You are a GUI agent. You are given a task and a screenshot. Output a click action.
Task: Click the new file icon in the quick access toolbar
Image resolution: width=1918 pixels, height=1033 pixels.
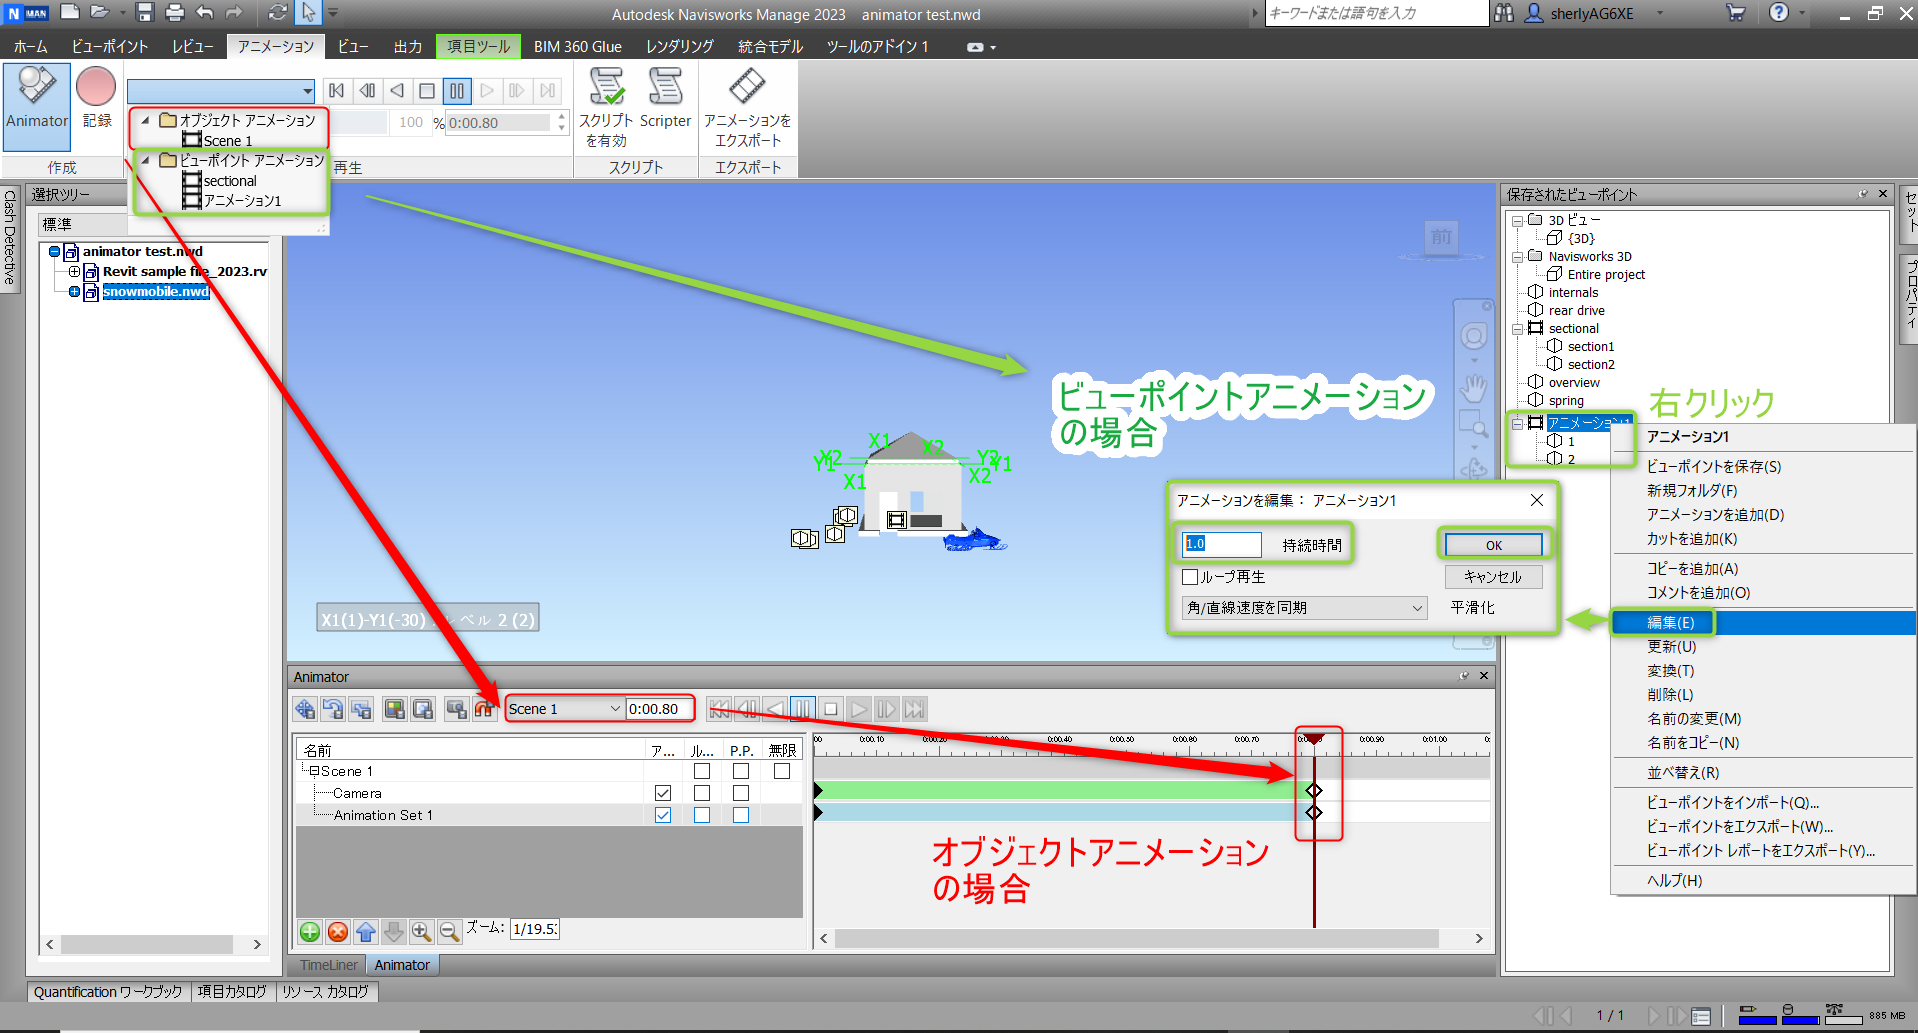(70, 13)
